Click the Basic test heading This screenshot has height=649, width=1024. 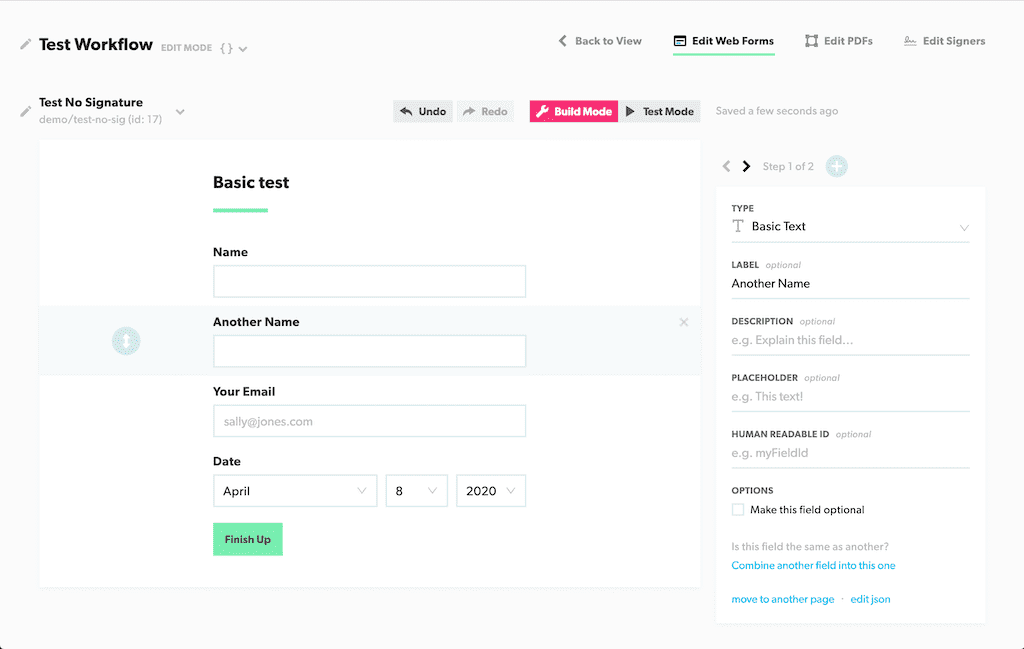coord(251,182)
